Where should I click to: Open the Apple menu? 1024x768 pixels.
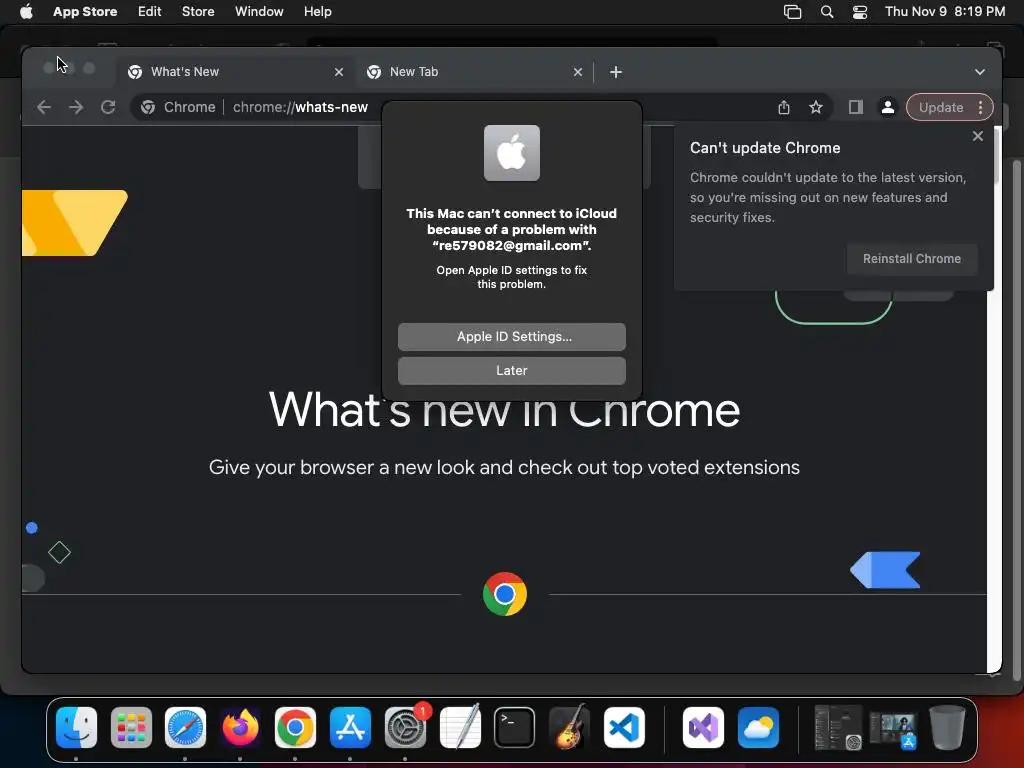point(26,11)
